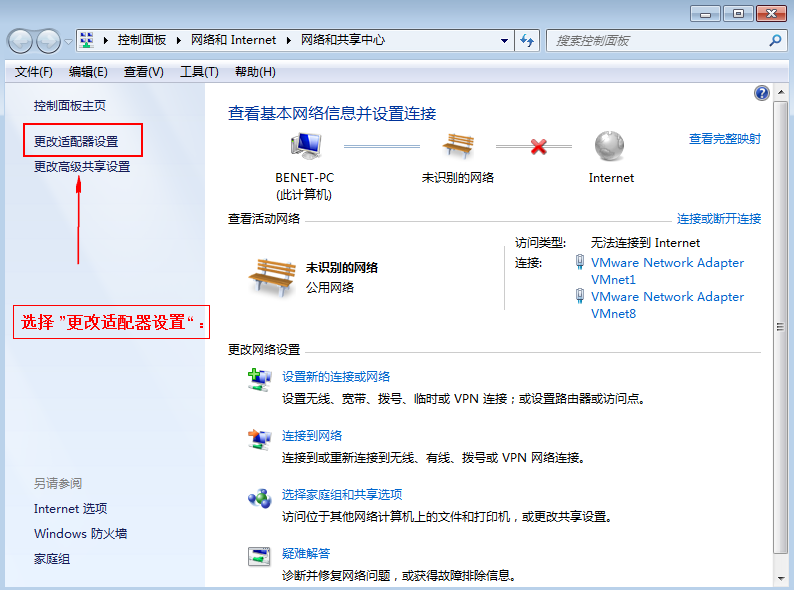Open 更改高级共享设置

(x=82, y=167)
